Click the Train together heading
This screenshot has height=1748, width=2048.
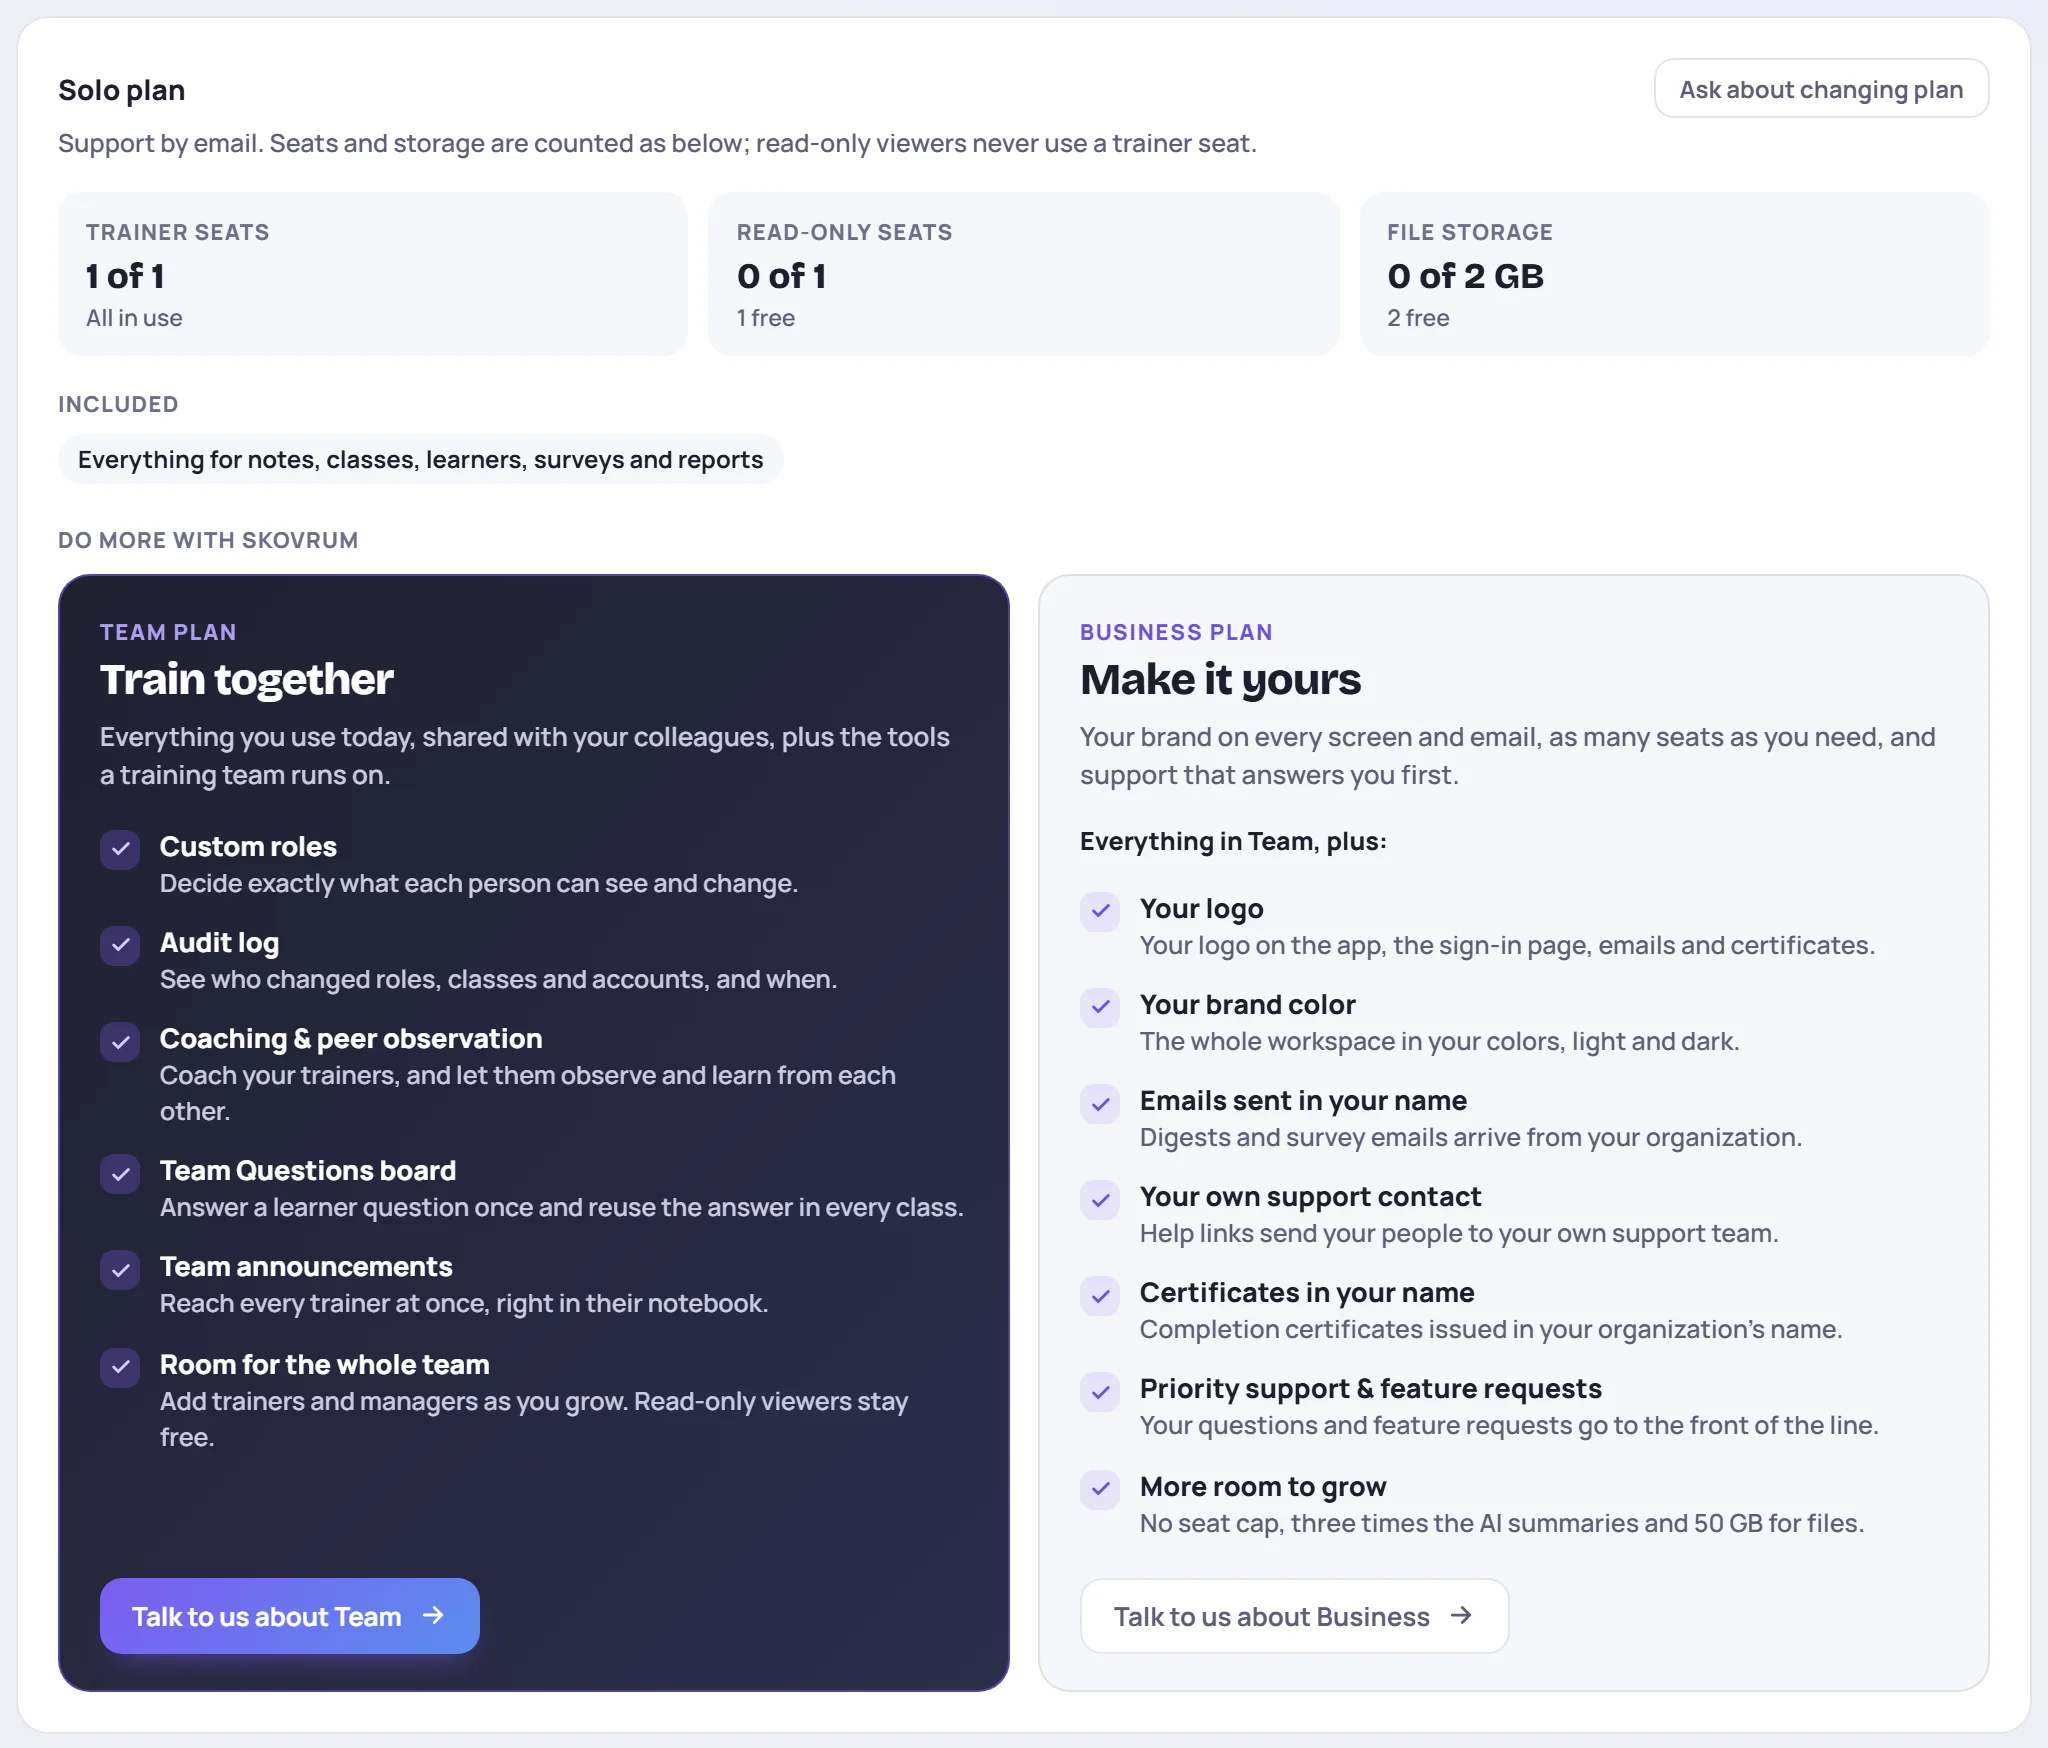(x=247, y=680)
